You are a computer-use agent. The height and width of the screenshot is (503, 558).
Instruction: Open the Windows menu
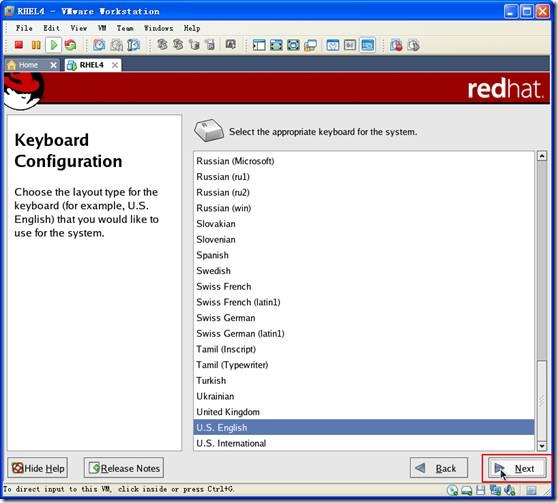pyautogui.click(x=159, y=28)
